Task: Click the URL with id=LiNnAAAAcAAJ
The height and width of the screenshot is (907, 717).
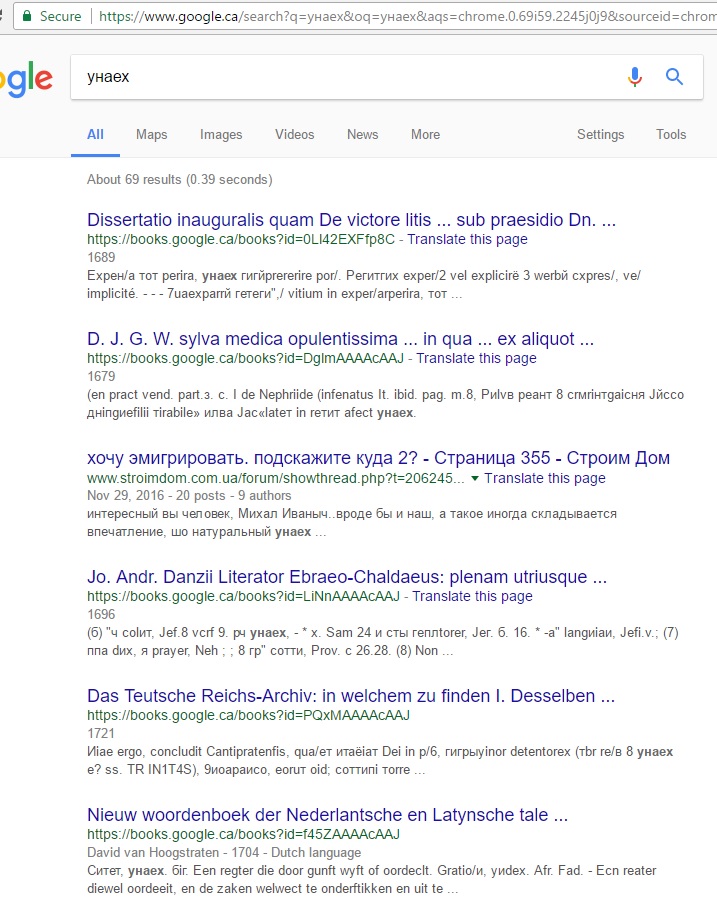Action: (243, 596)
